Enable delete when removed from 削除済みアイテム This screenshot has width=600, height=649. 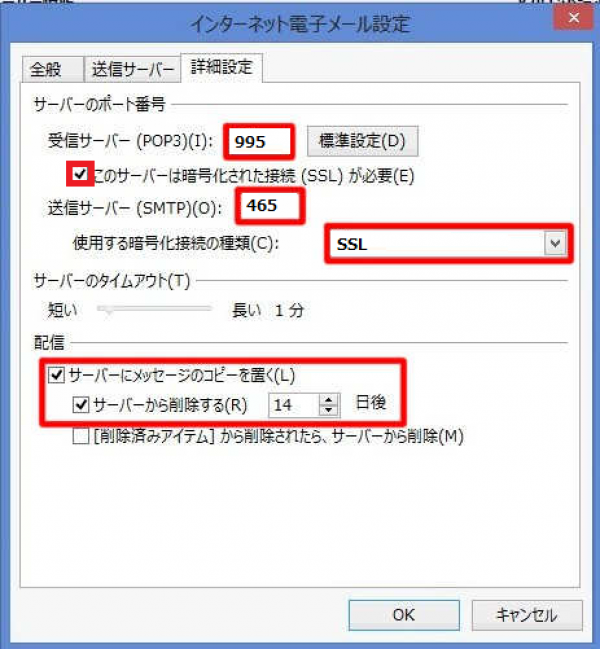tap(81, 436)
